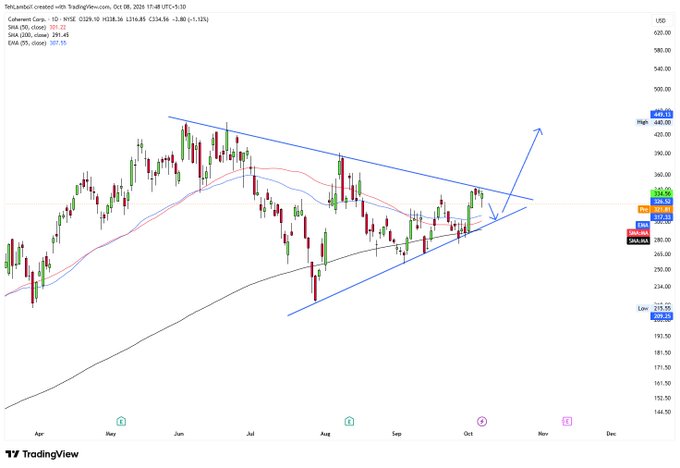This screenshot has width=680, height=468.
Task: Click the High 440.00 label
Action: click(654, 122)
